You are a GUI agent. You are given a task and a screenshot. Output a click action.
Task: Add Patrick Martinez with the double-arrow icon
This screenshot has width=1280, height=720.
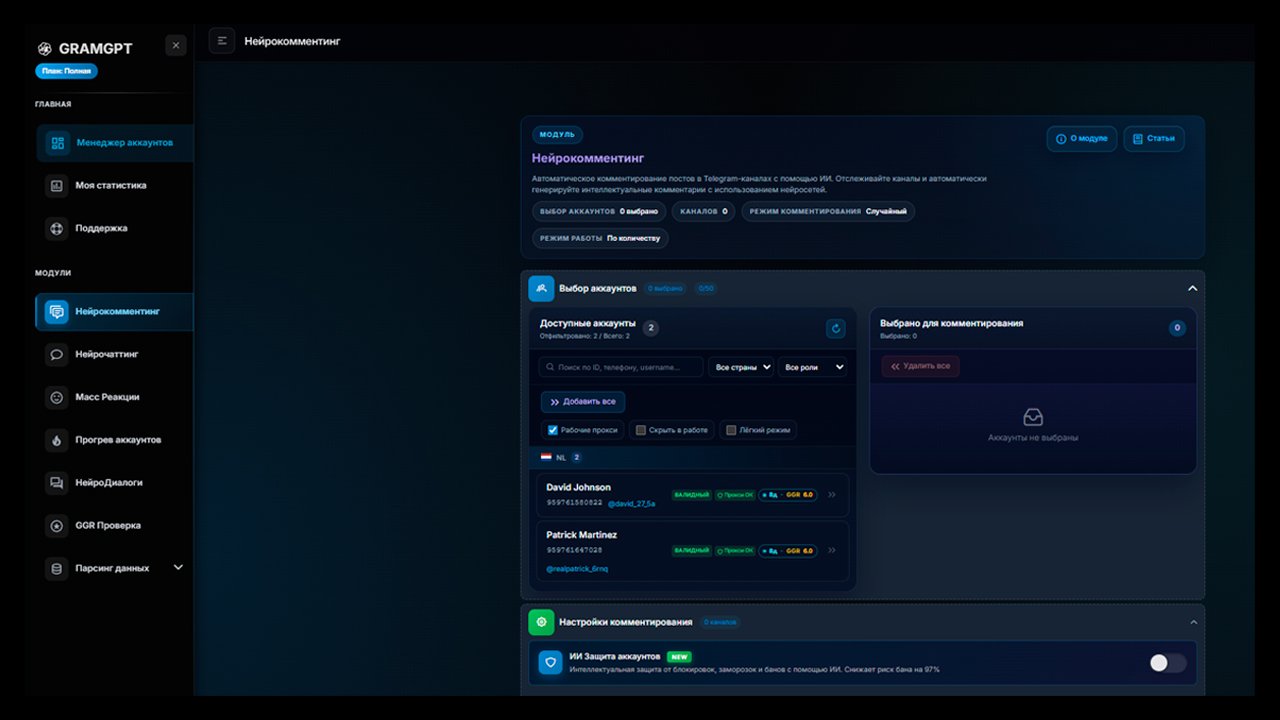(x=832, y=550)
